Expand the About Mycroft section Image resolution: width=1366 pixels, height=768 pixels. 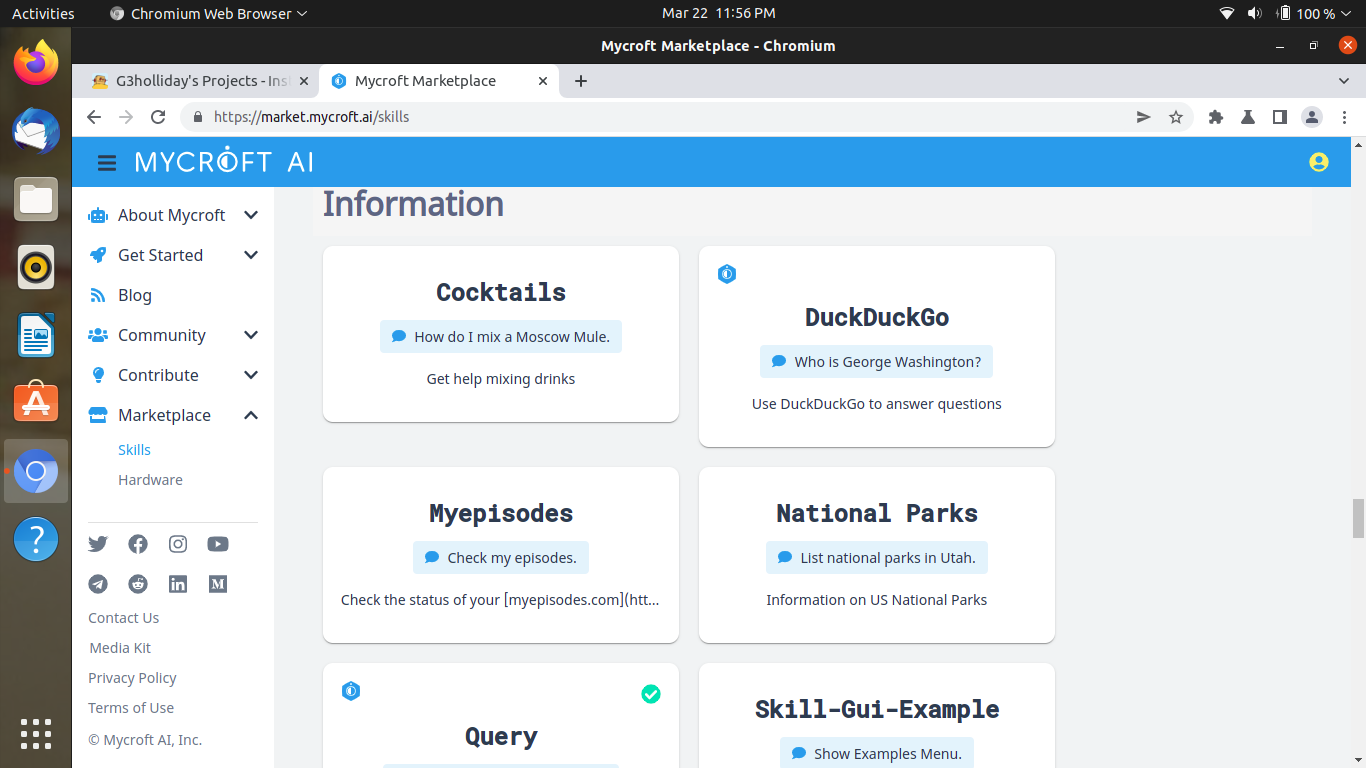pos(251,215)
